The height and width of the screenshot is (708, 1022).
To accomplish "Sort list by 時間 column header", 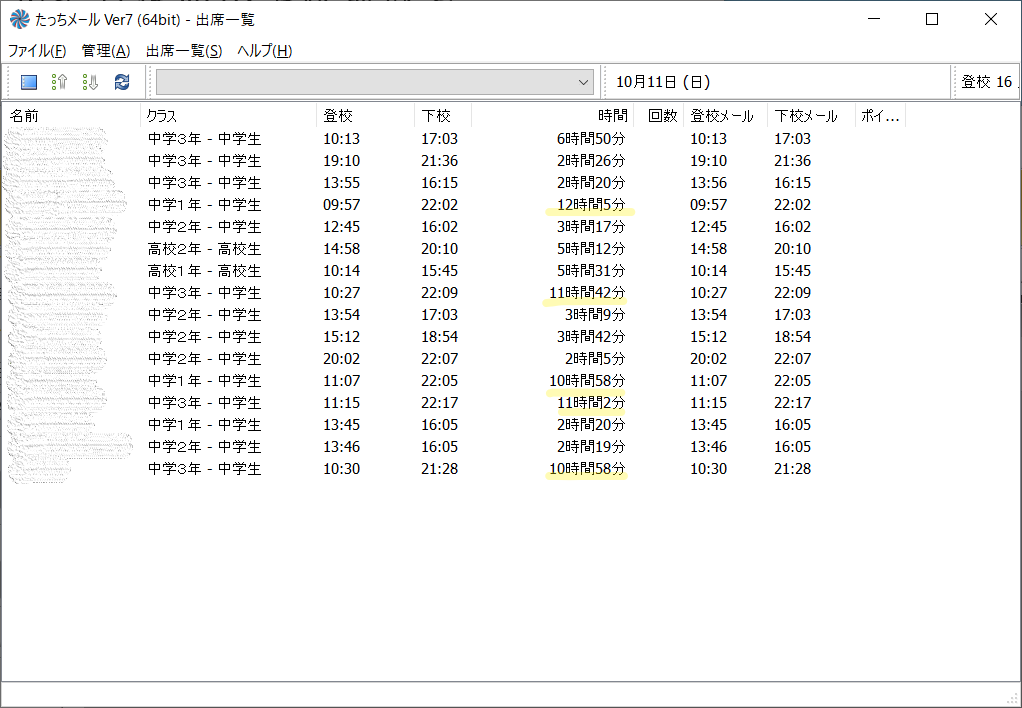I will (x=552, y=116).
